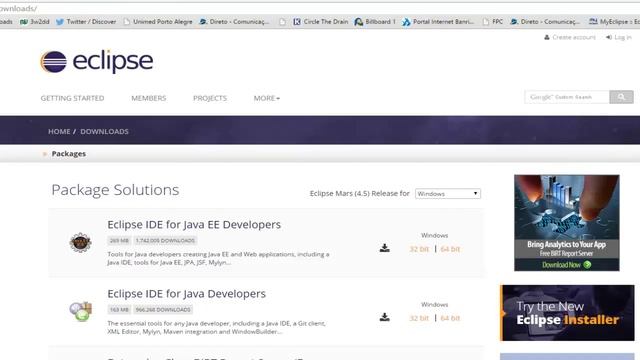This screenshot has width=640, height=360.
Task: Open the first Direto - Comunicaç bookmark
Action: [x=234, y=22]
